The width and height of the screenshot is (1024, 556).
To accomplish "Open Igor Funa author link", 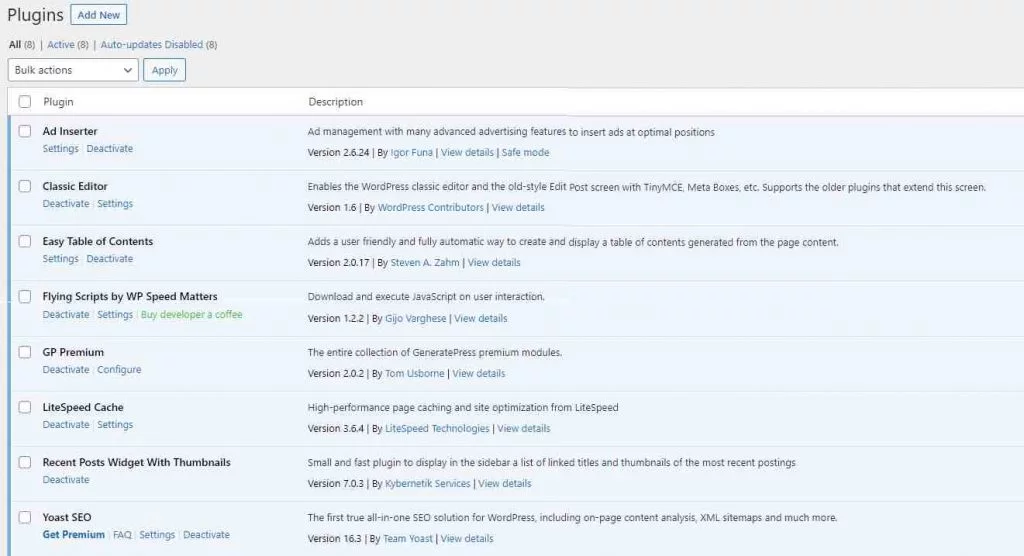I will (x=411, y=152).
